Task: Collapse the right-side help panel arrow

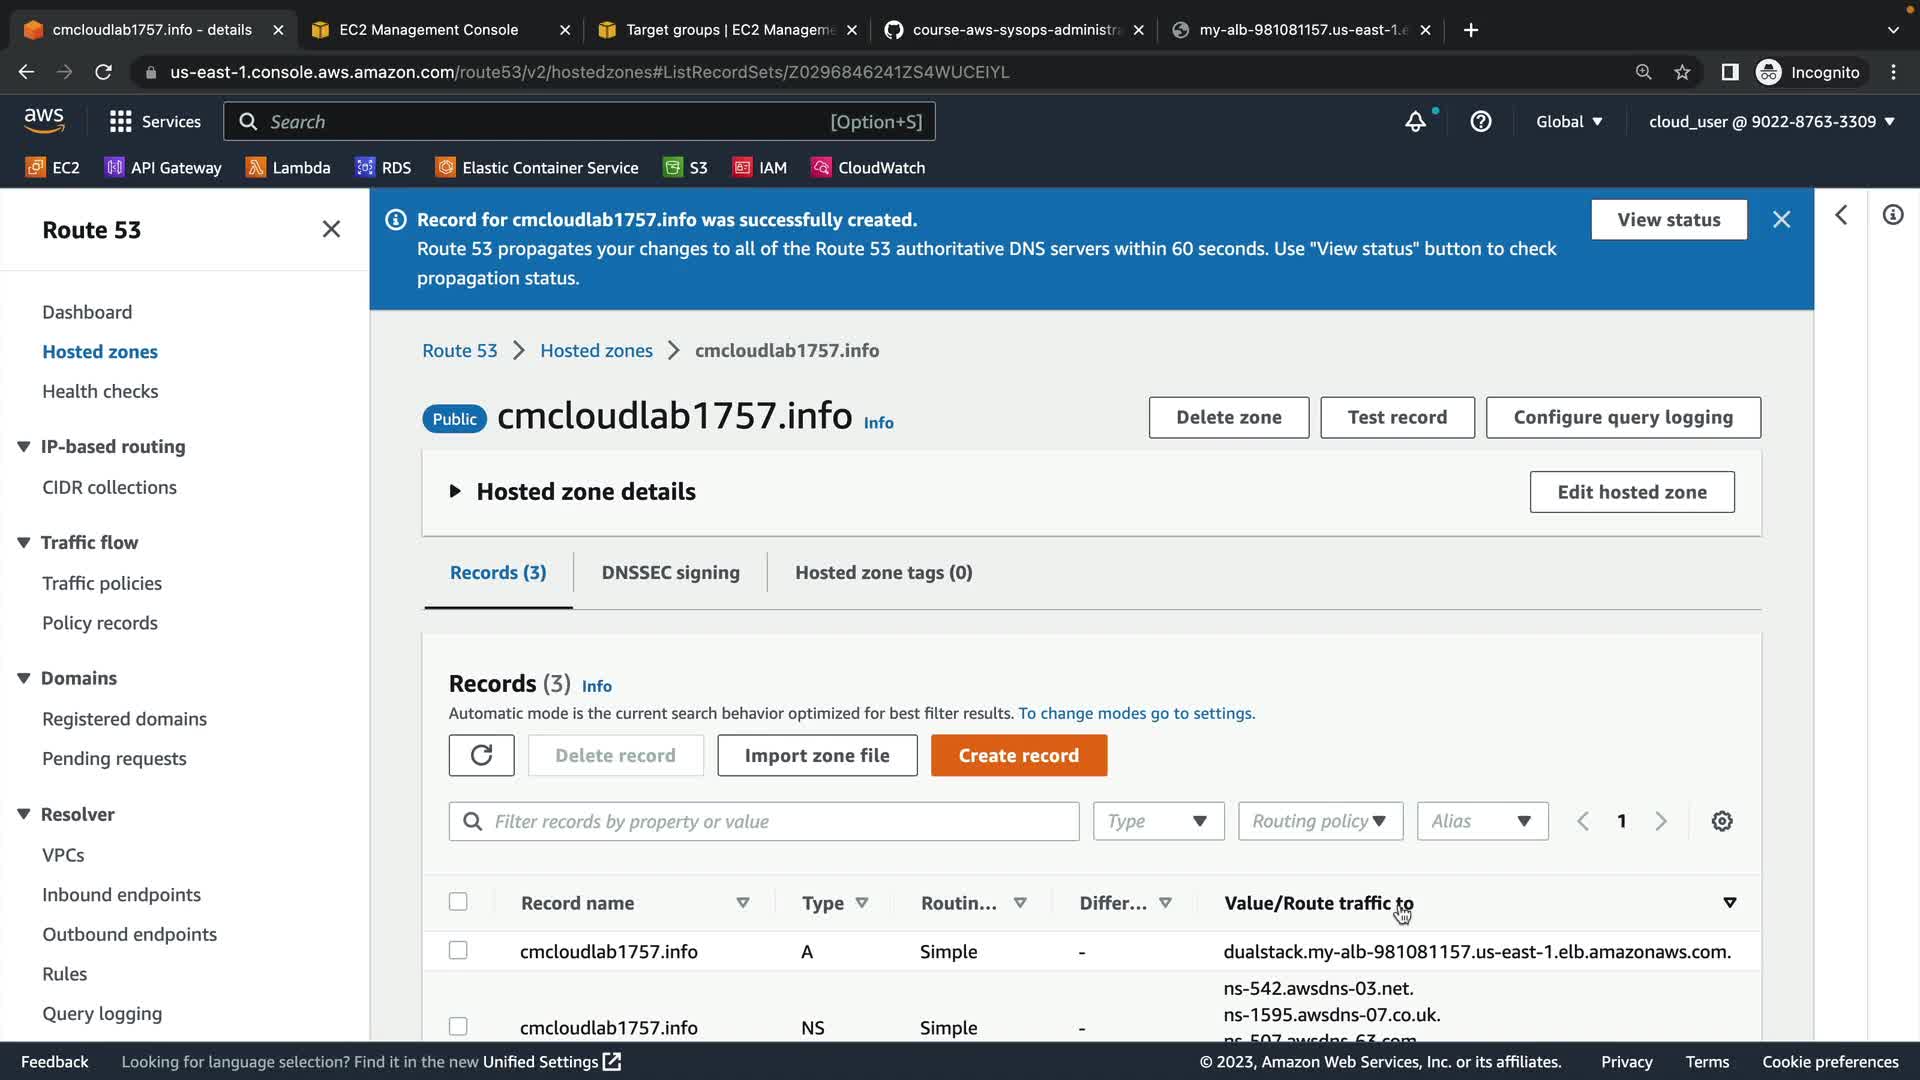Action: (1841, 216)
